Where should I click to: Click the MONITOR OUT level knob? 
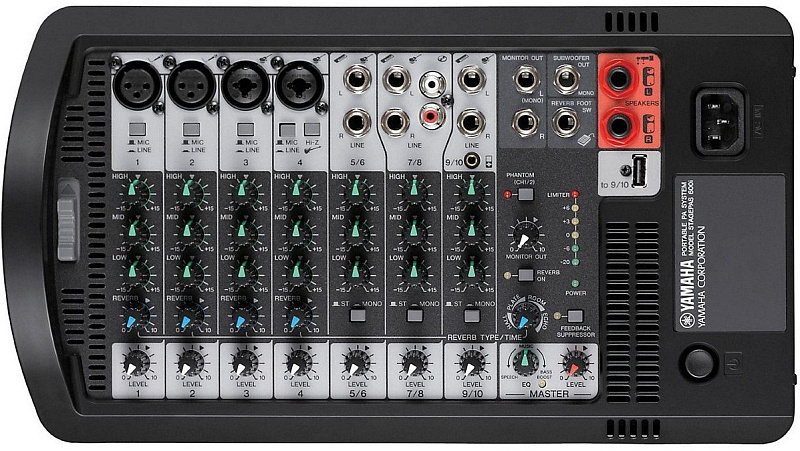point(522,235)
